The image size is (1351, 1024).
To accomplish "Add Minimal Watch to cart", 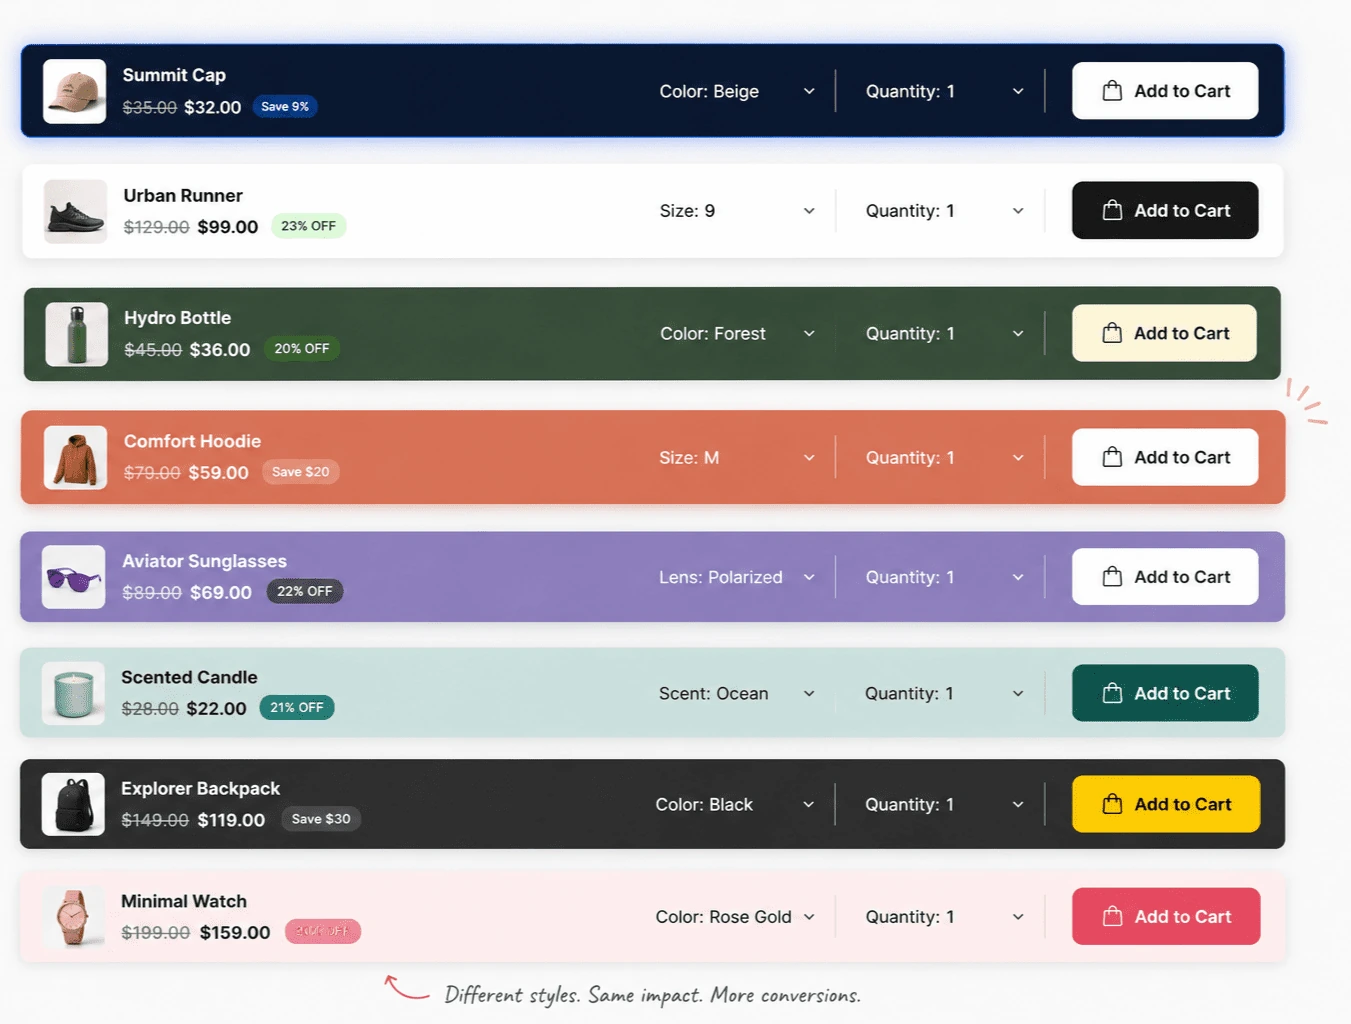I will (x=1166, y=916).
